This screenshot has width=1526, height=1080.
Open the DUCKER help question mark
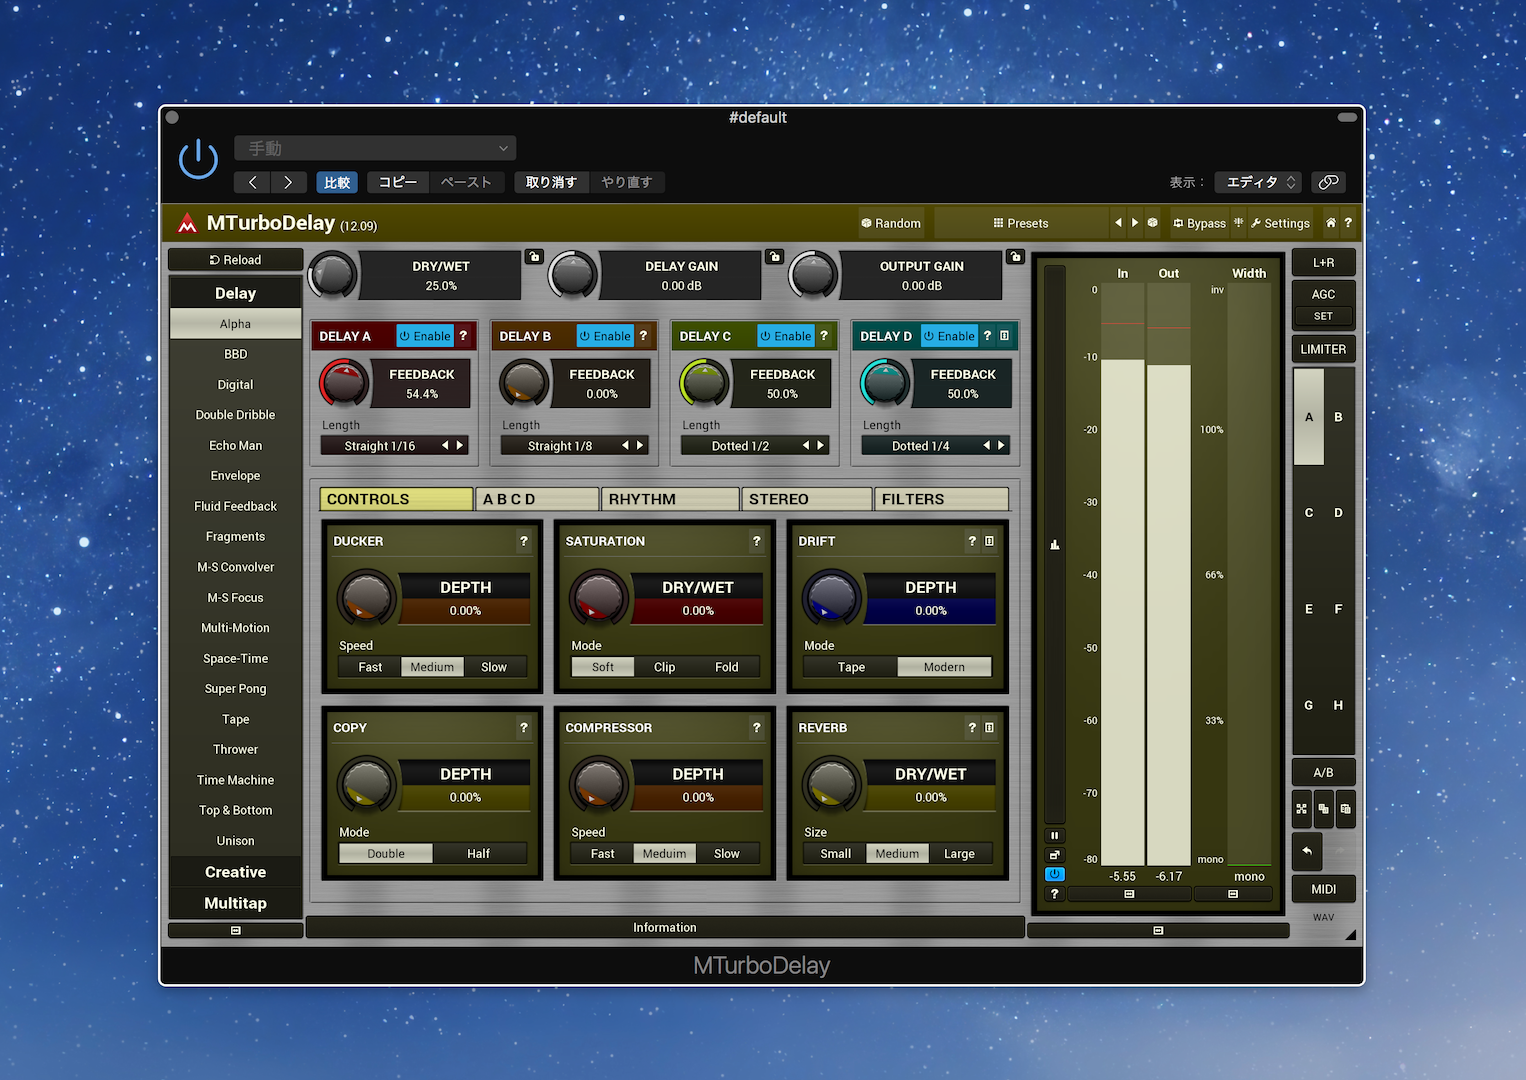pyautogui.click(x=524, y=541)
